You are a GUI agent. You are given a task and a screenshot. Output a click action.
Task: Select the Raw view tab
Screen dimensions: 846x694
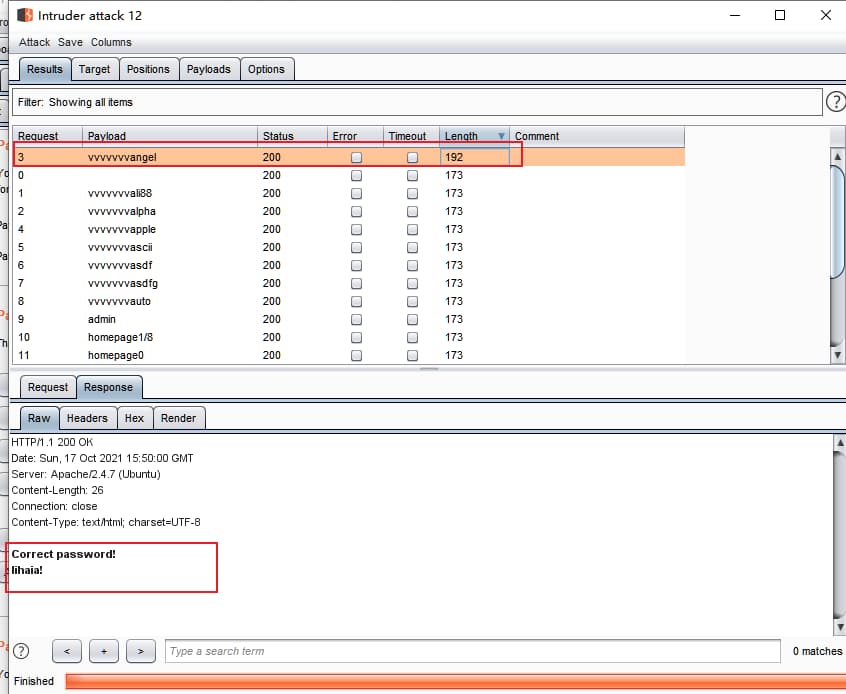(x=39, y=418)
